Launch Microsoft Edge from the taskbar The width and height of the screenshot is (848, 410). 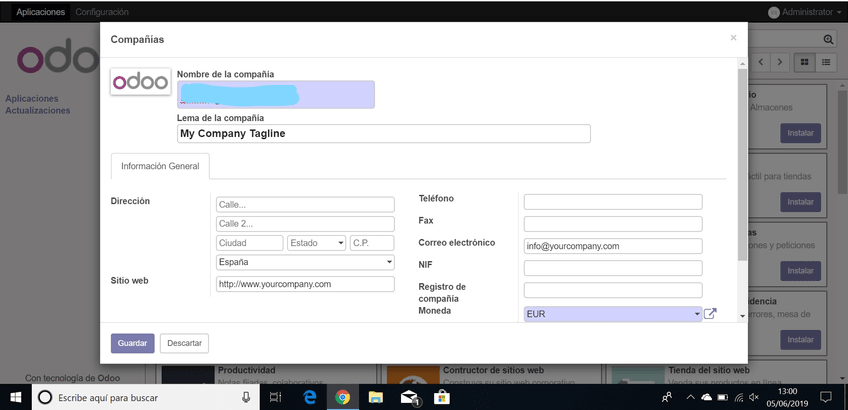pyautogui.click(x=310, y=397)
